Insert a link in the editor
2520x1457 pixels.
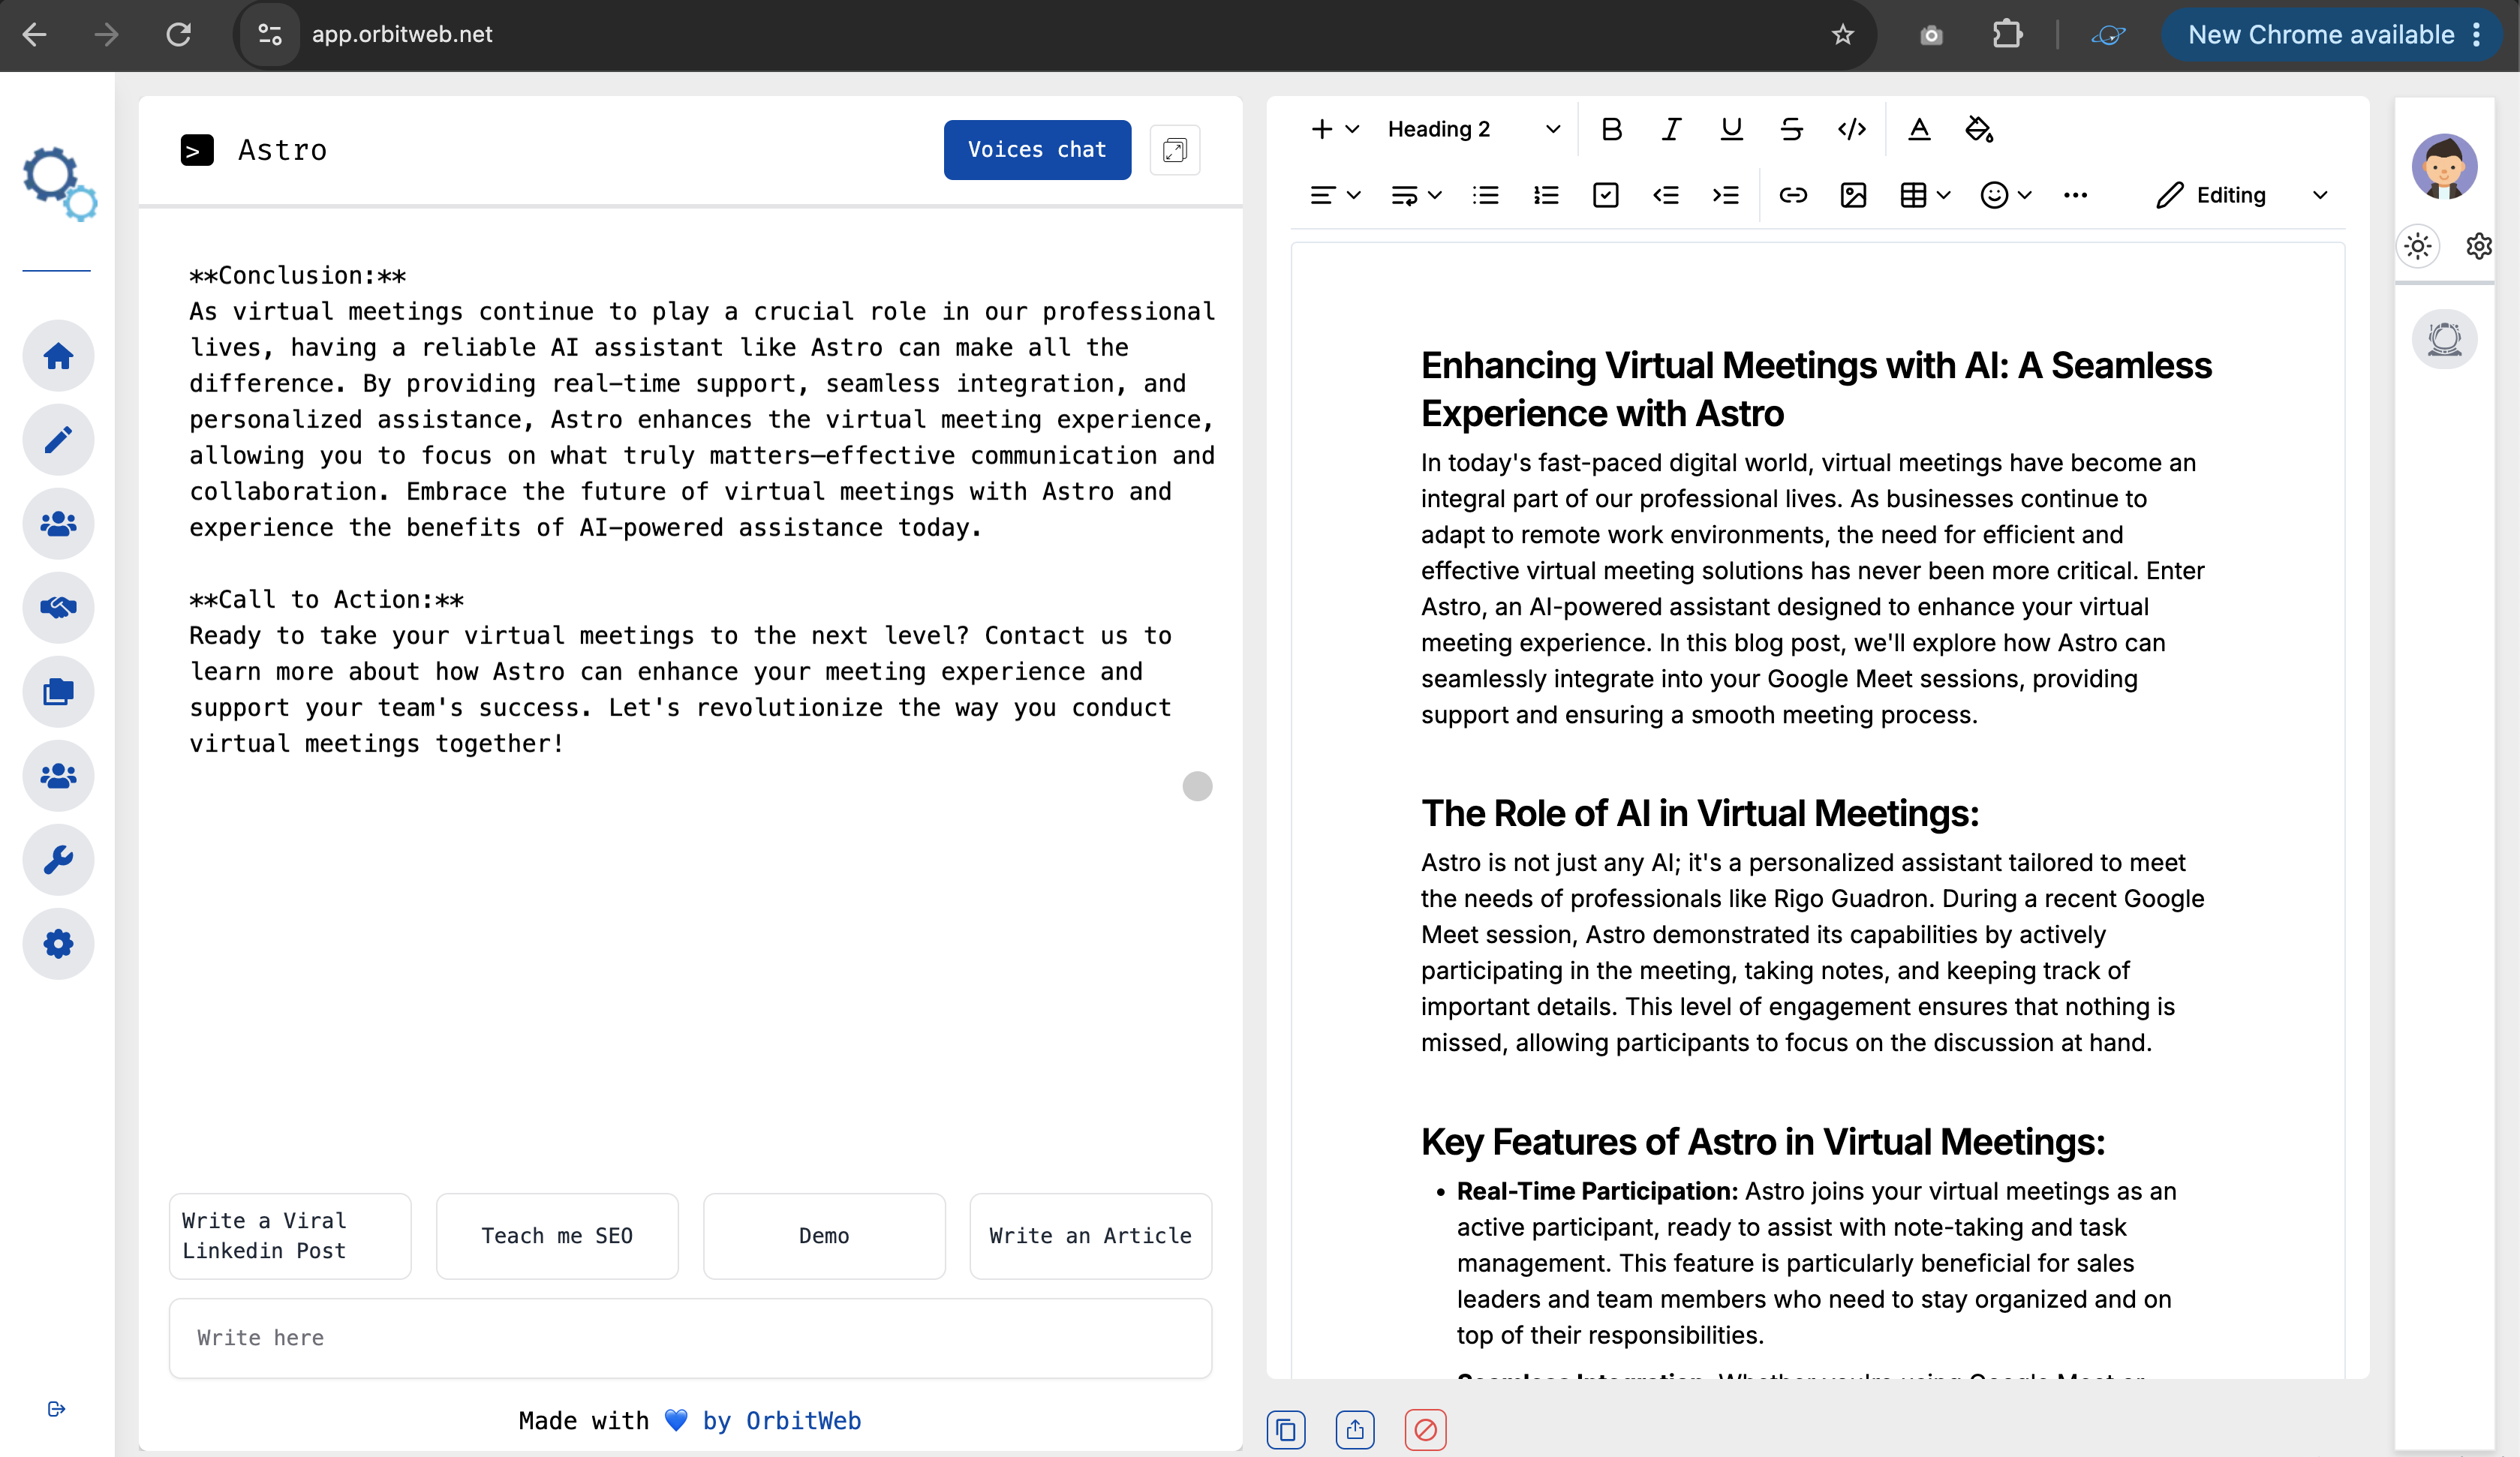[1793, 195]
